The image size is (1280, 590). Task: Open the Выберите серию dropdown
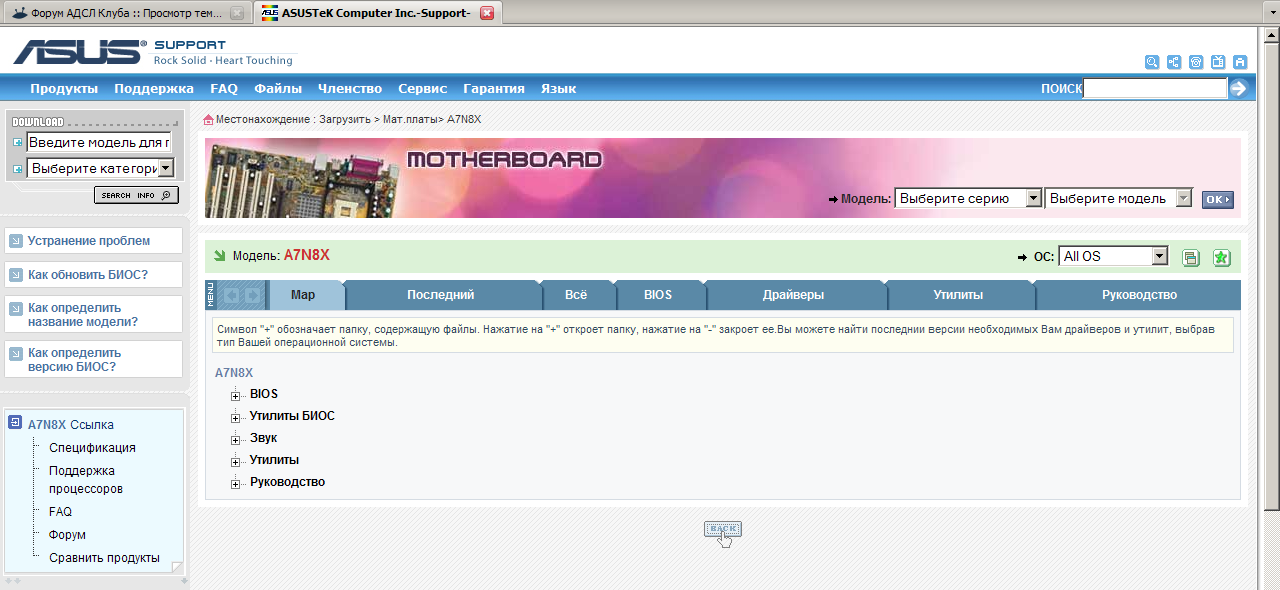(x=968, y=198)
